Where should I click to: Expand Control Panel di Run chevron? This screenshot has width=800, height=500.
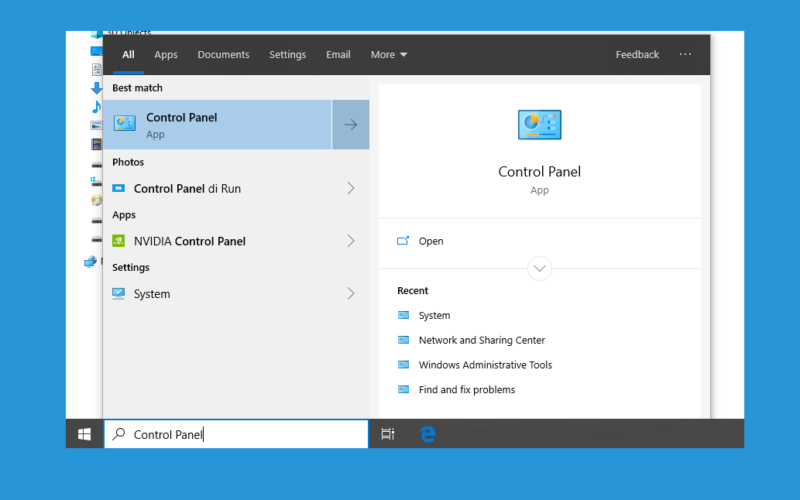(351, 188)
